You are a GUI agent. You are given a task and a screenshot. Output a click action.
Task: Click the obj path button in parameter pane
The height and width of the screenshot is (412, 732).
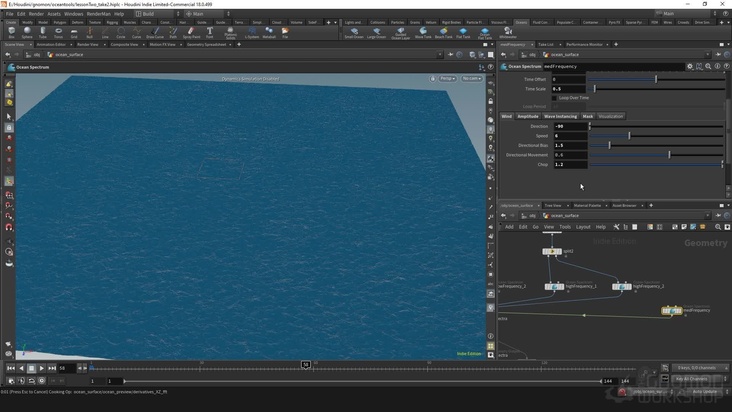[529, 55]
